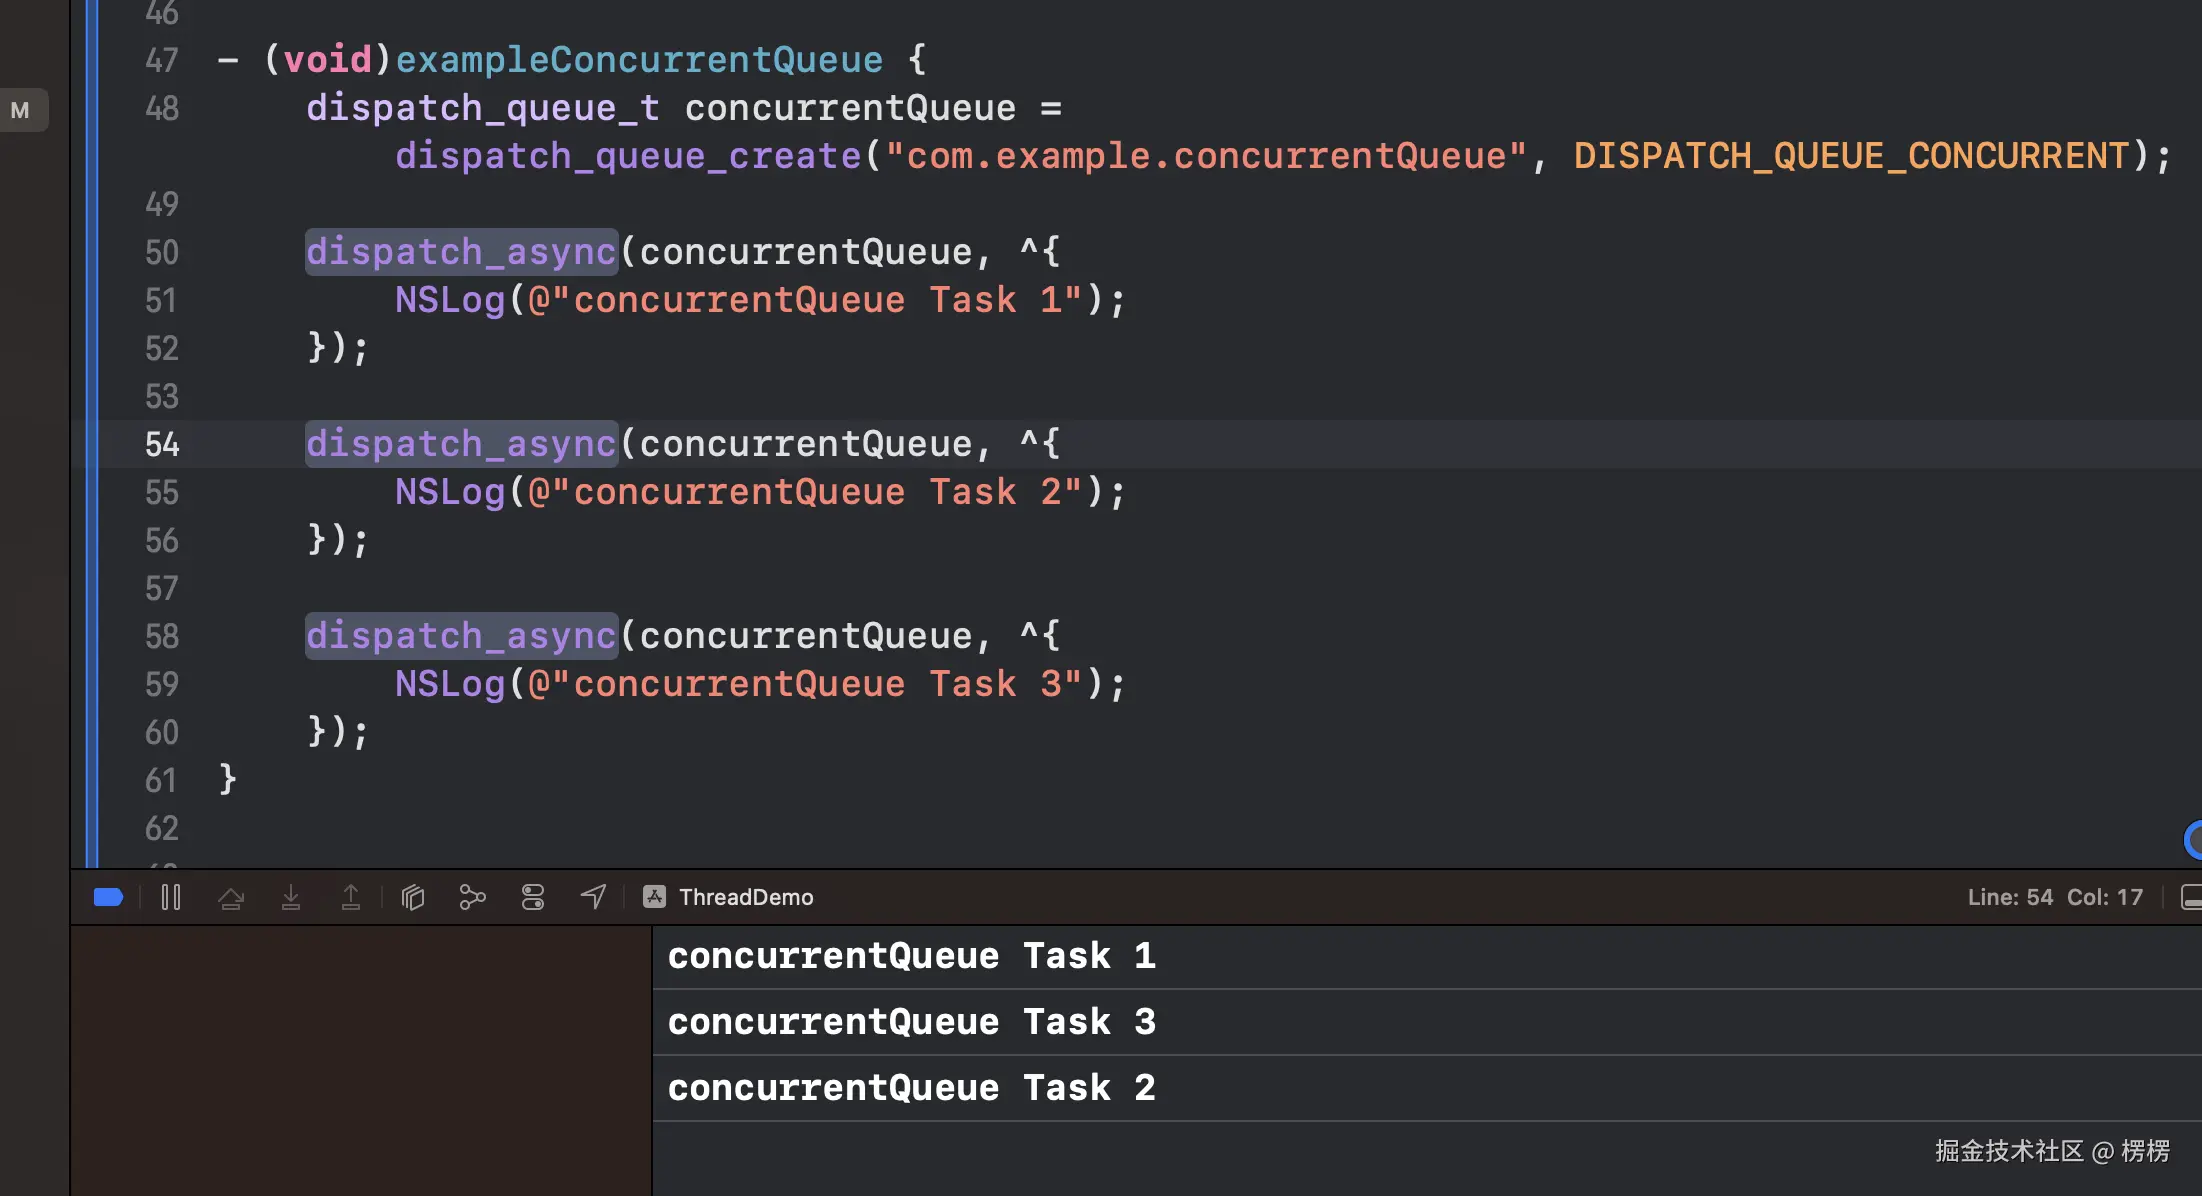Image resolution: width=2202 pixels, height=1196 pixels.
Task: Click line number 58 gutter
Action: 162,636
